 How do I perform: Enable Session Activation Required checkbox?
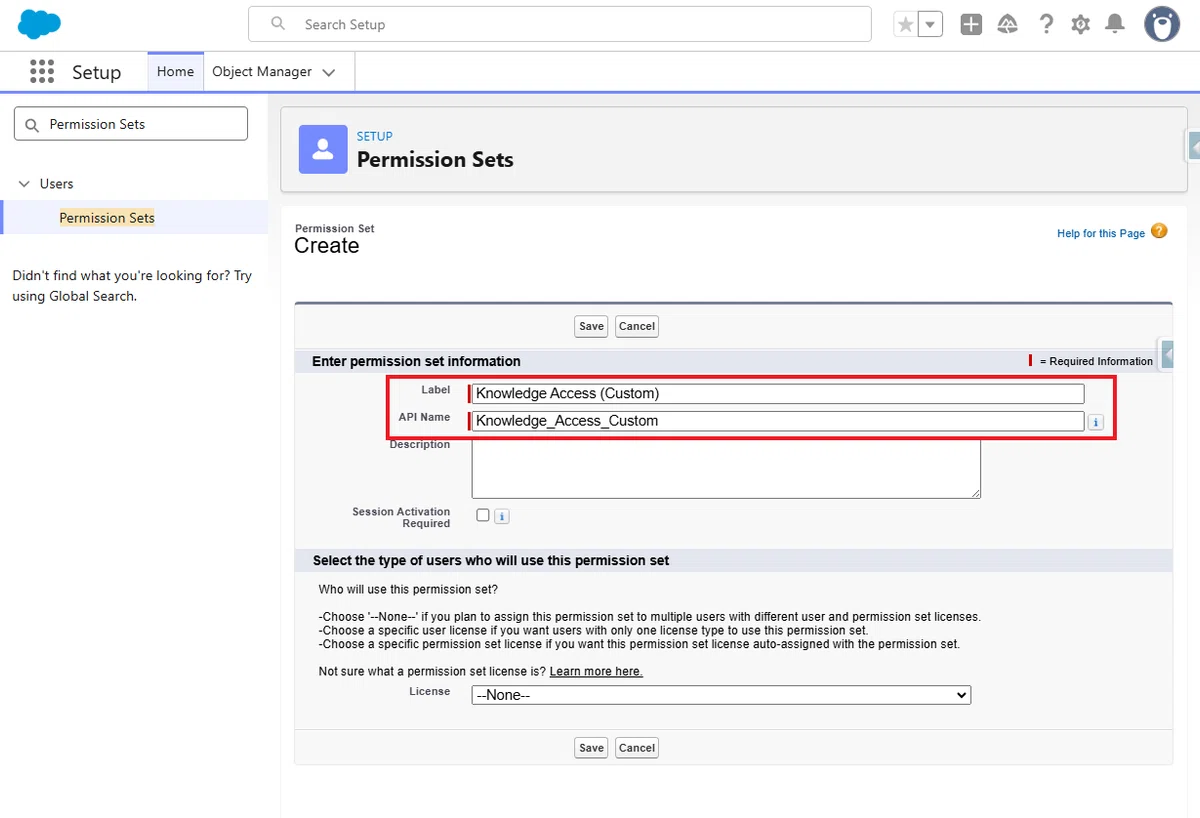483,515
